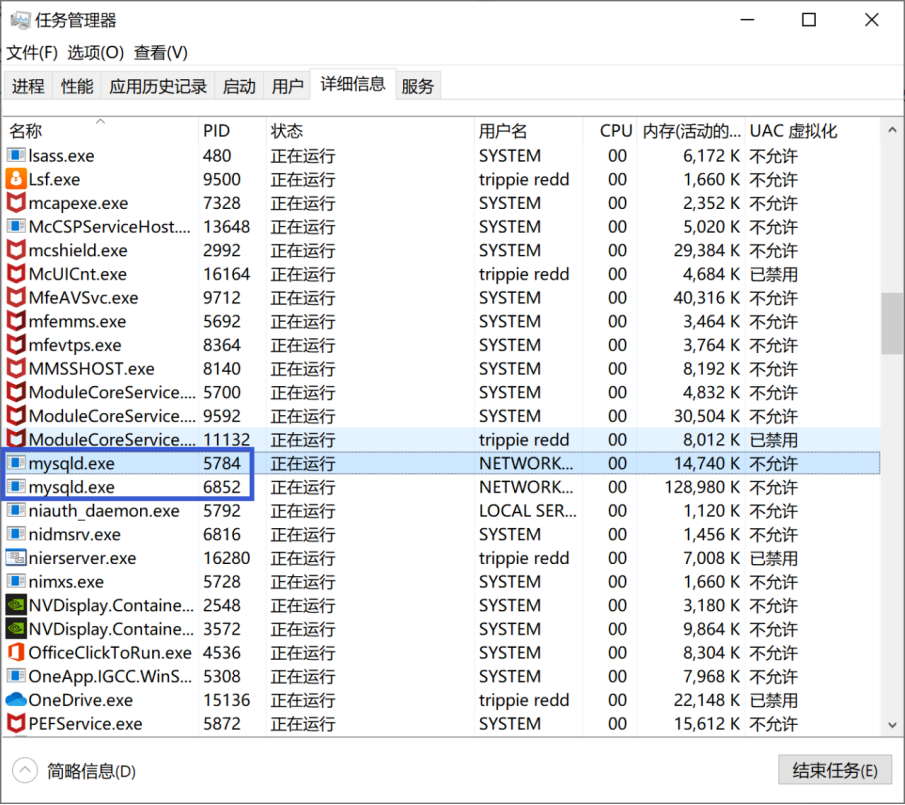Screen dimensions: 905x805
Task: Click icon of mysqld.exe PID 6852
Action: click(x=16, y=486)
